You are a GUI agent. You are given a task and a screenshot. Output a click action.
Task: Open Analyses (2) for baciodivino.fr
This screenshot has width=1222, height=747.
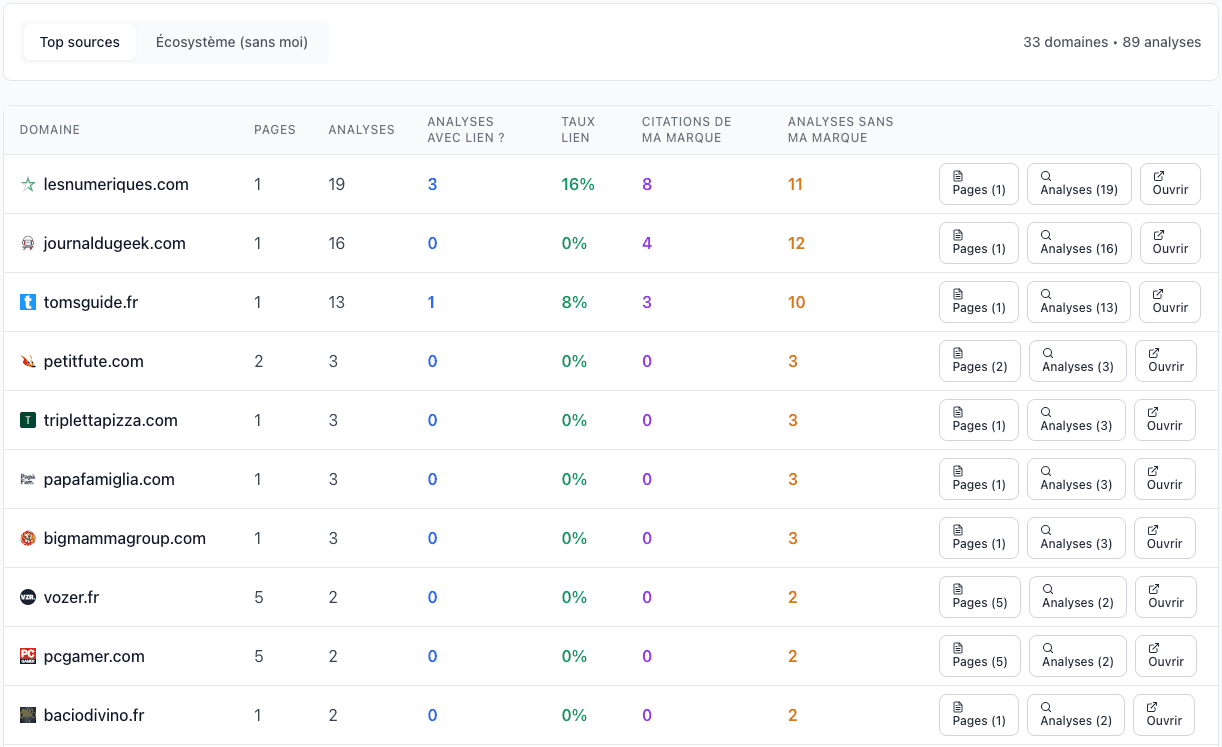1076,715
